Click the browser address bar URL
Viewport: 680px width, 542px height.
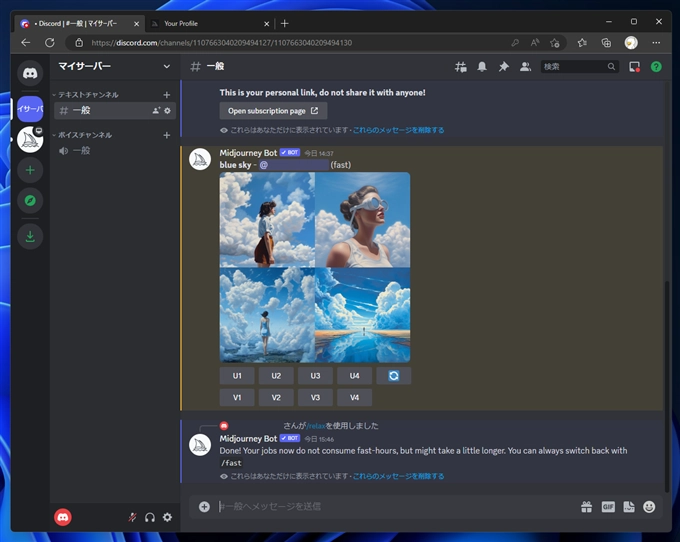(222, 42)
